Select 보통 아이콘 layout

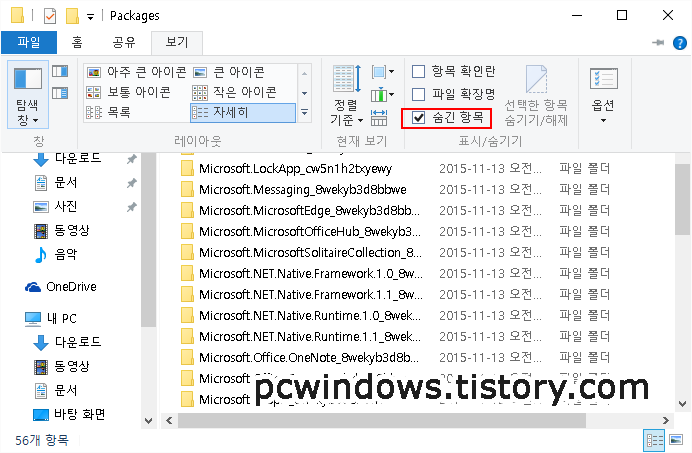click(128, 92)
